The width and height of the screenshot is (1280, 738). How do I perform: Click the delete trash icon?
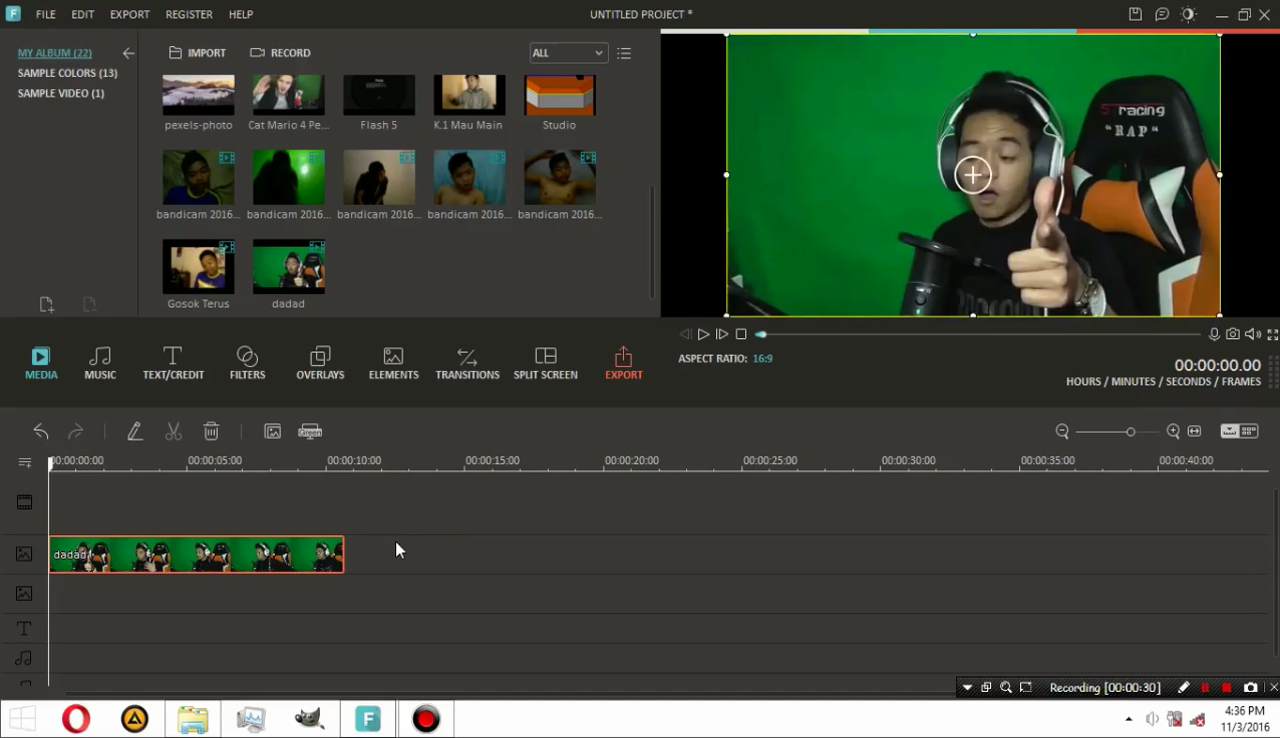click(x=211, y=432)
